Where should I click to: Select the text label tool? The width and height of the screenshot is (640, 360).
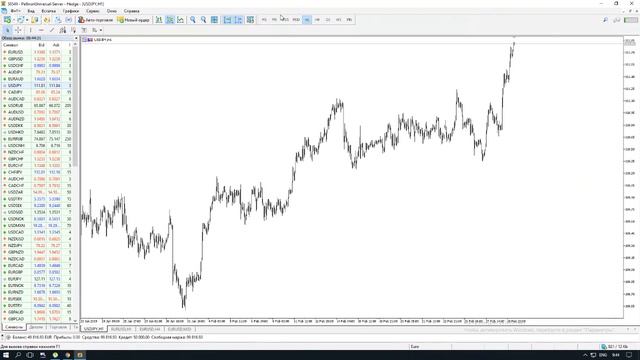[84, 30]
